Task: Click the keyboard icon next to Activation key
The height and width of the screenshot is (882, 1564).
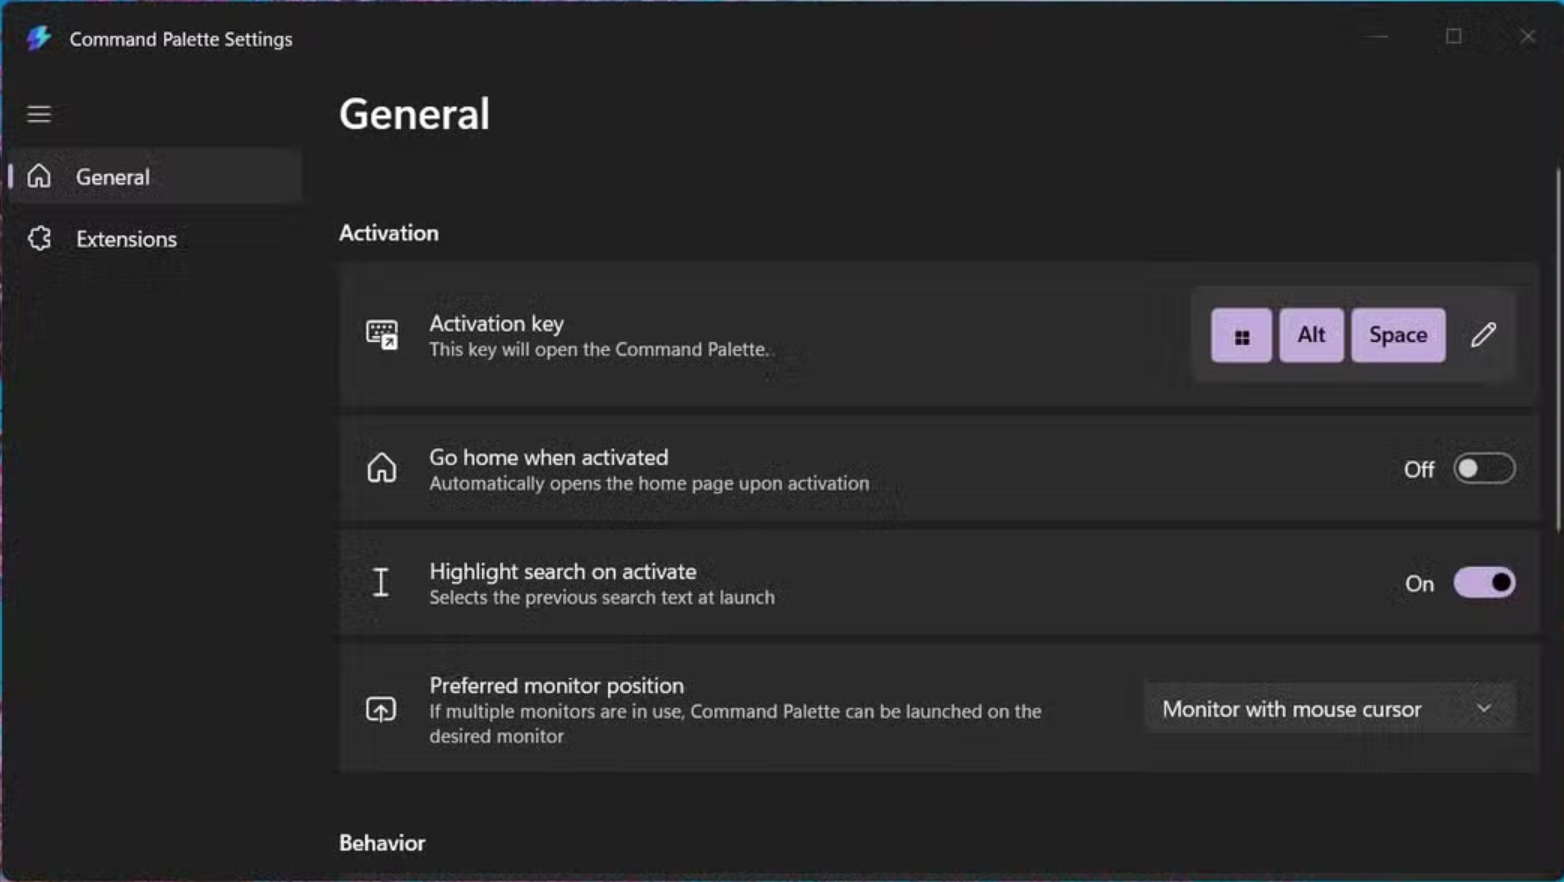Action: point(382,335)
